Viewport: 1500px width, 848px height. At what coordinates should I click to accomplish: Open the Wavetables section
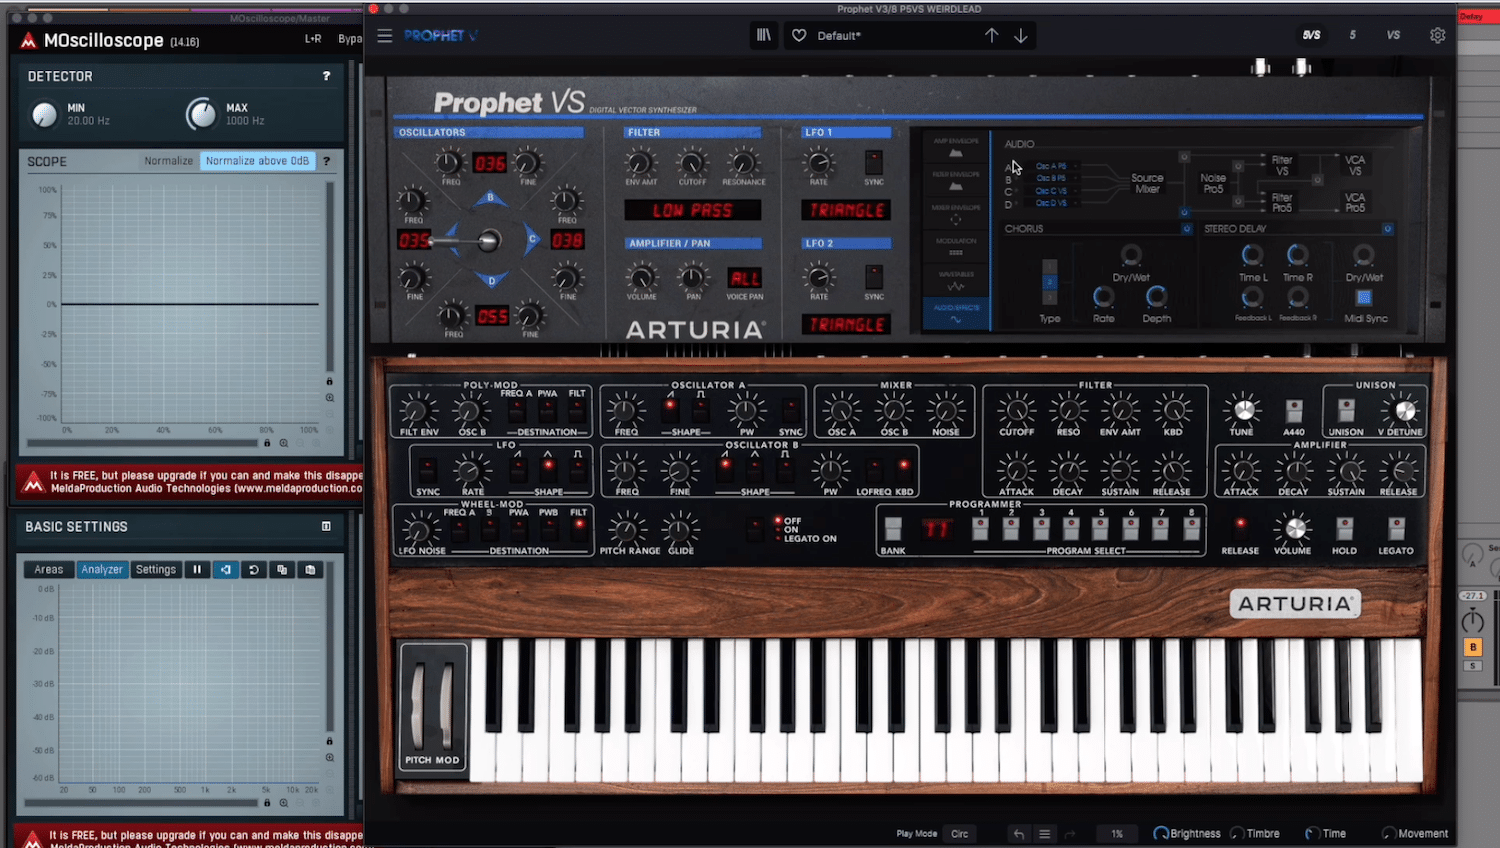coord(956,281)
